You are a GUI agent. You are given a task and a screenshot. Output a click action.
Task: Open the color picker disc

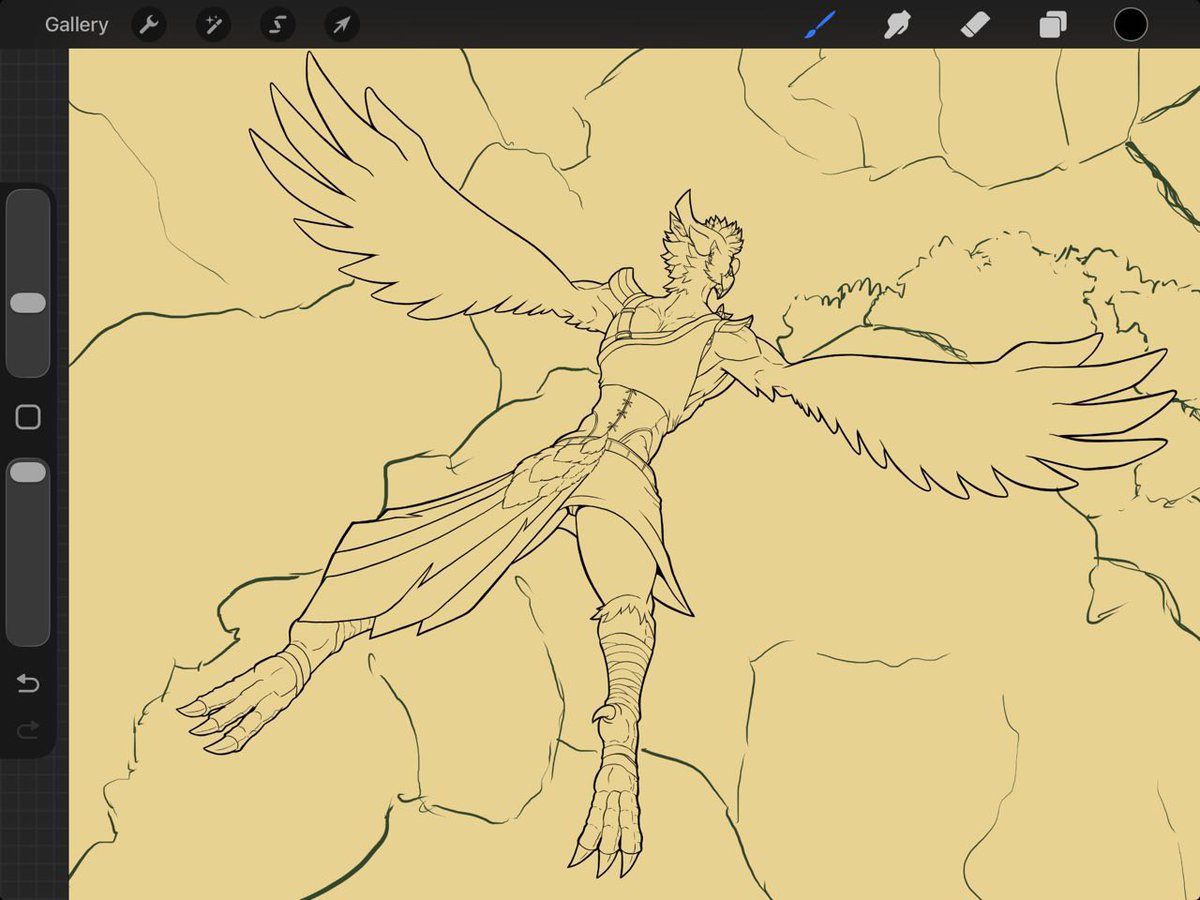point(1130,25)
